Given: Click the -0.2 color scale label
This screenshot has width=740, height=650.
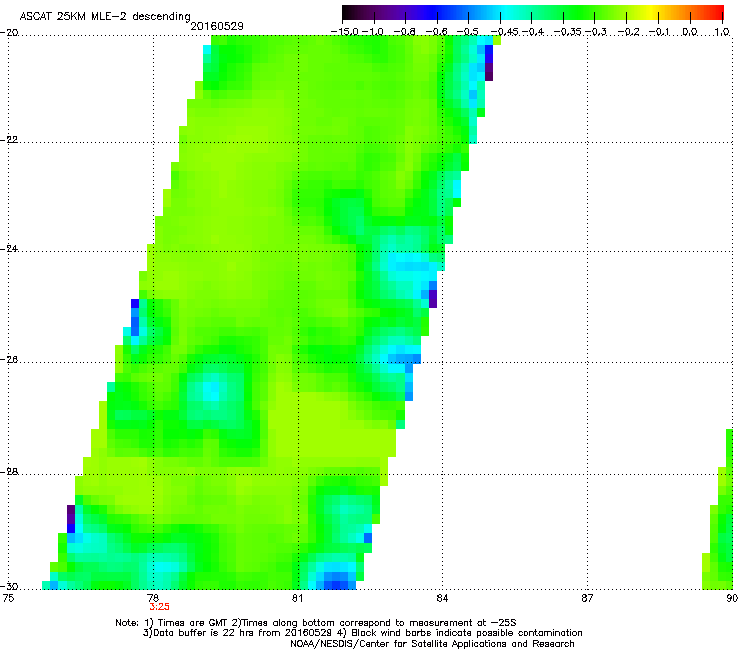Looking at the screenshot, I should pos(628,32).
